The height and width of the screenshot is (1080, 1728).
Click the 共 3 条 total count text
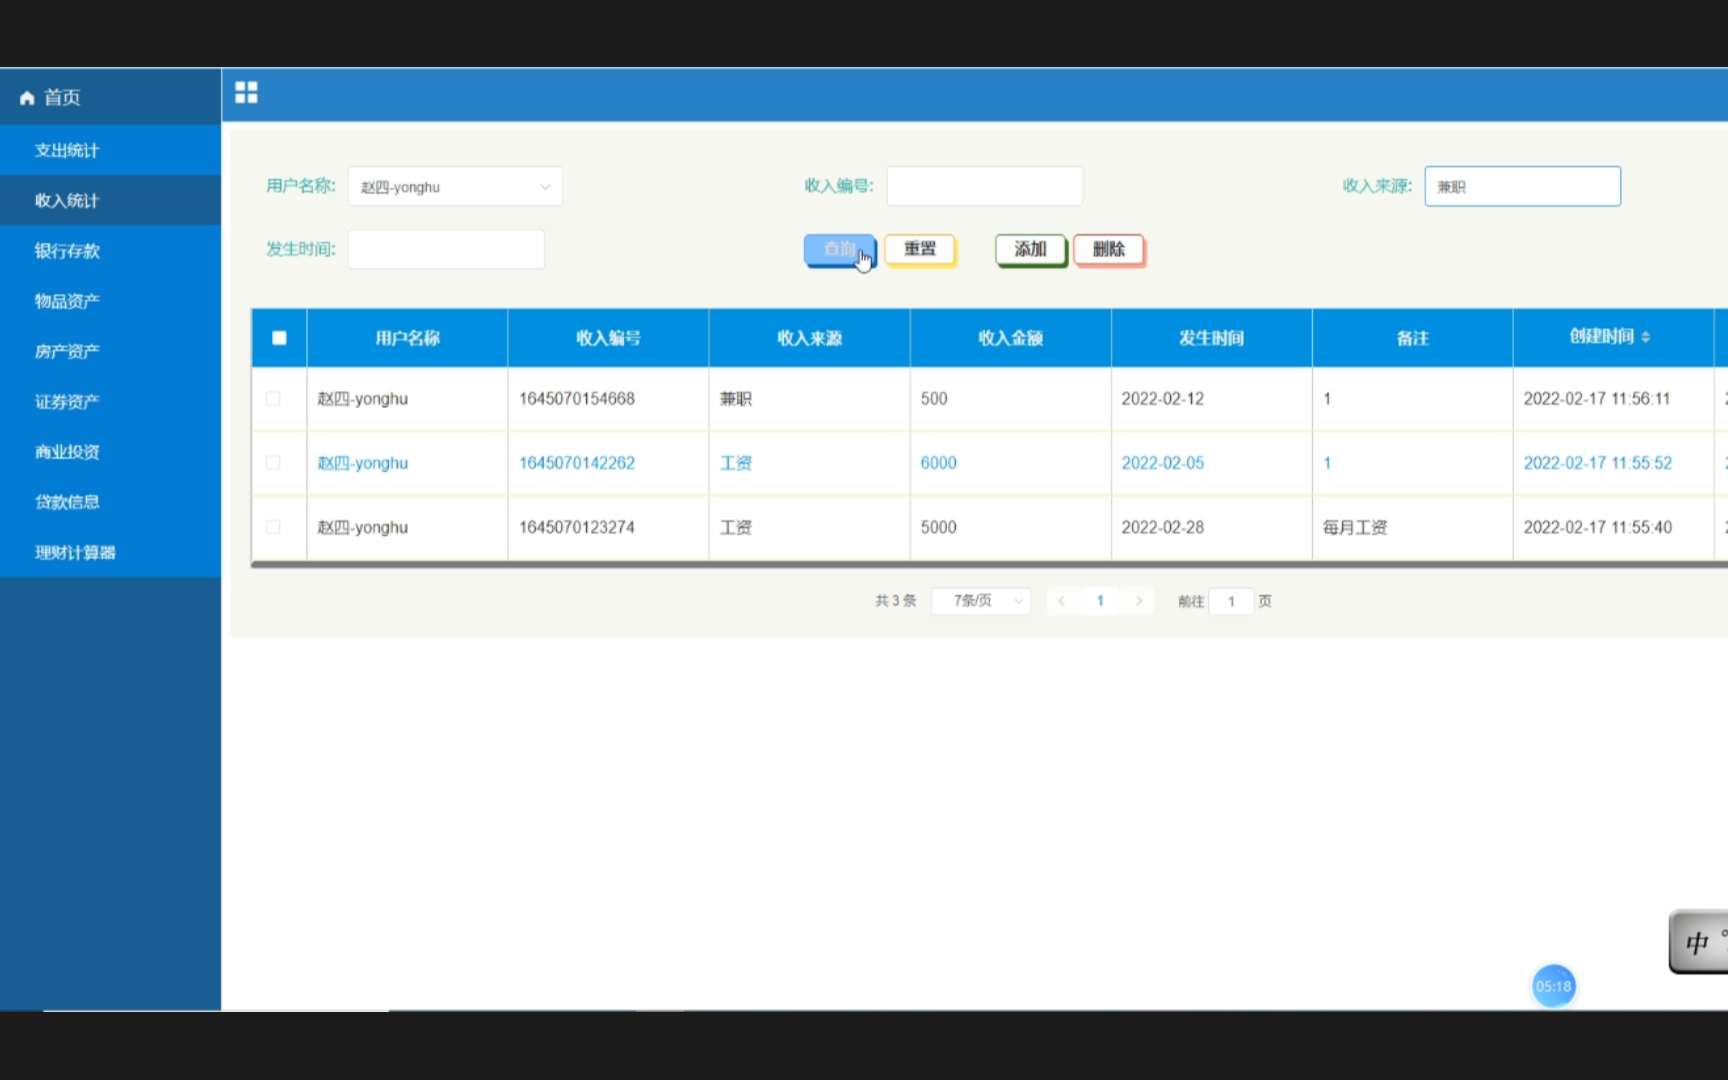tap(895, 601)
